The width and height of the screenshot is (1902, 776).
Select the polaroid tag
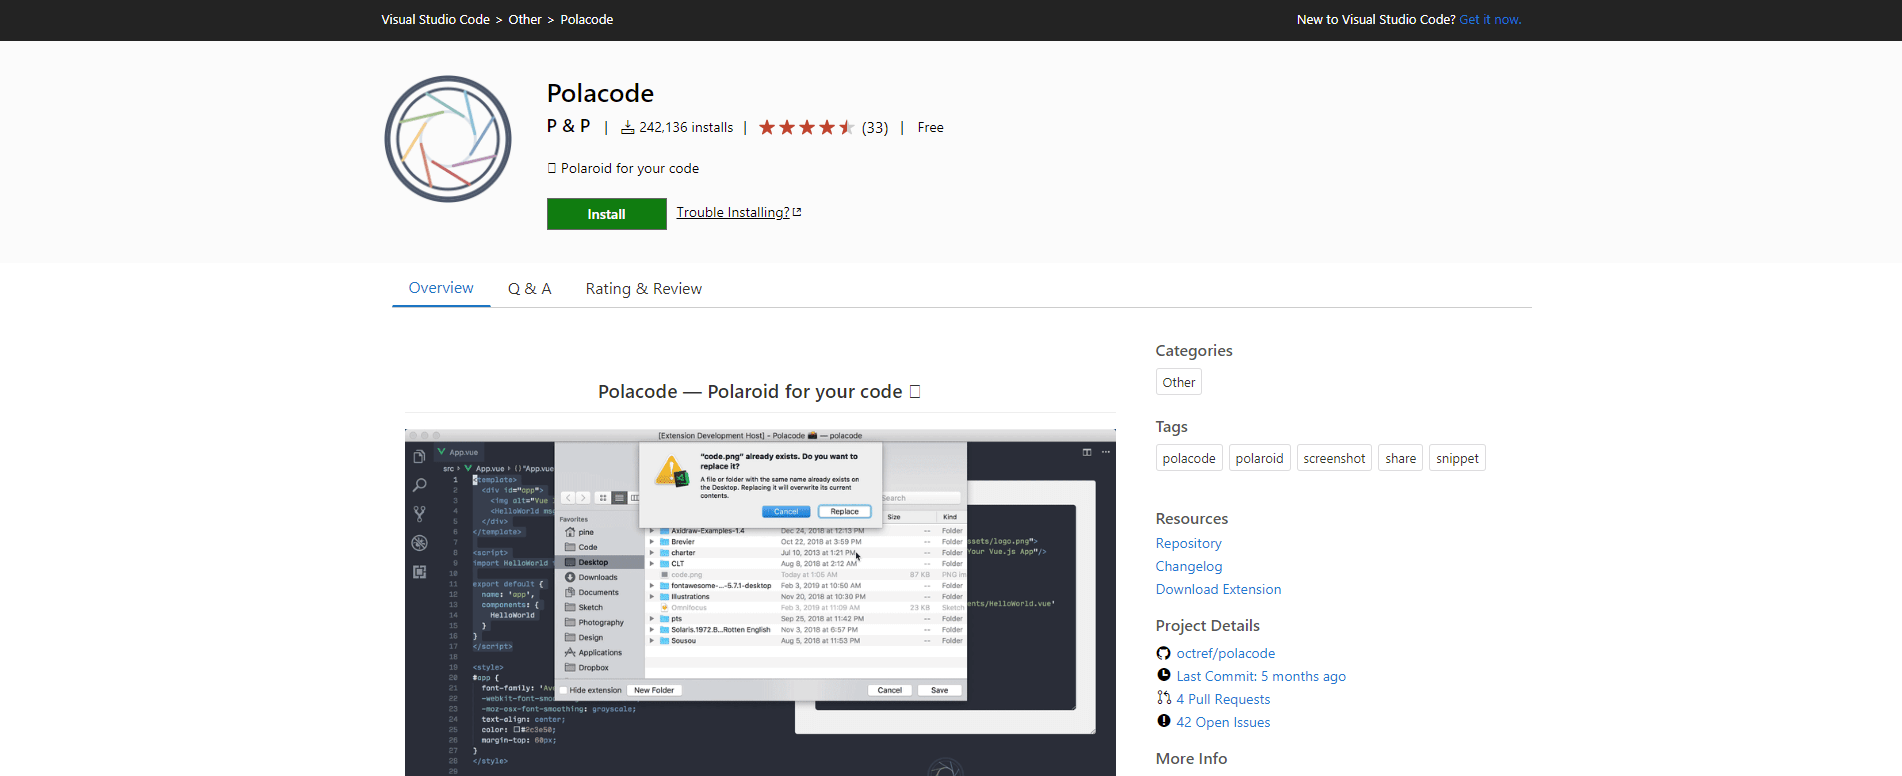[1259, 458]
